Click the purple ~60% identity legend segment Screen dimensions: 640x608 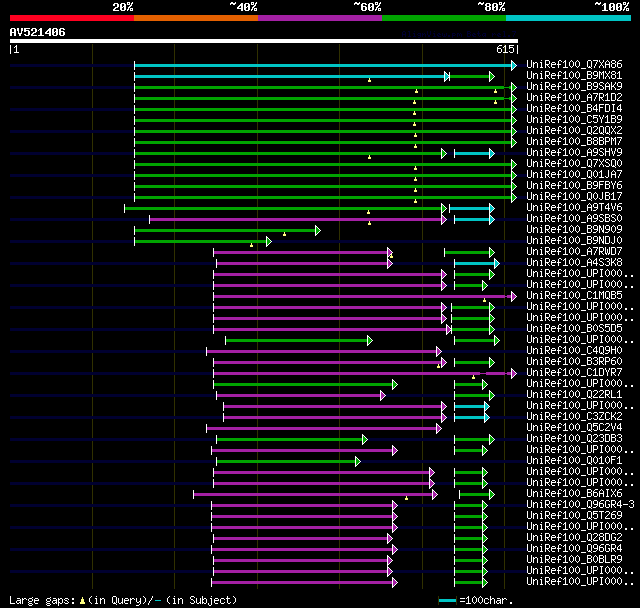click(x=320, y=18)
